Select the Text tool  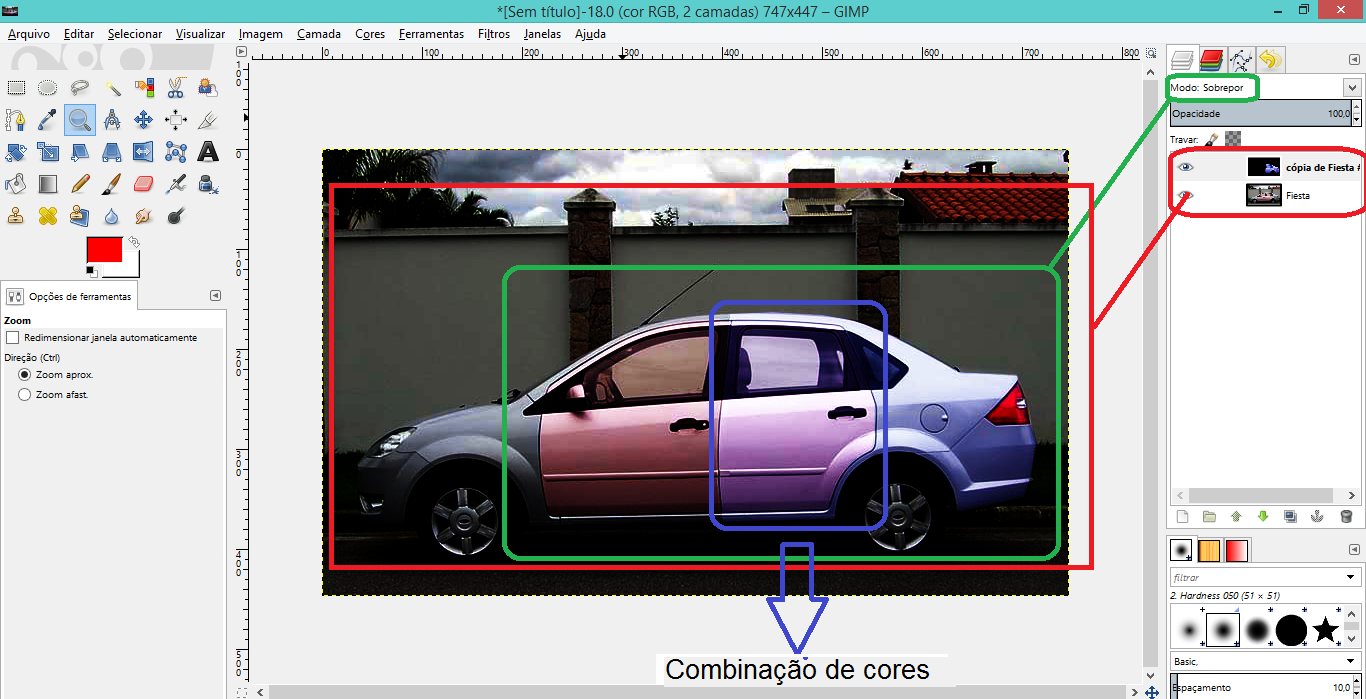pyautogui.click(x=208, y=152)
